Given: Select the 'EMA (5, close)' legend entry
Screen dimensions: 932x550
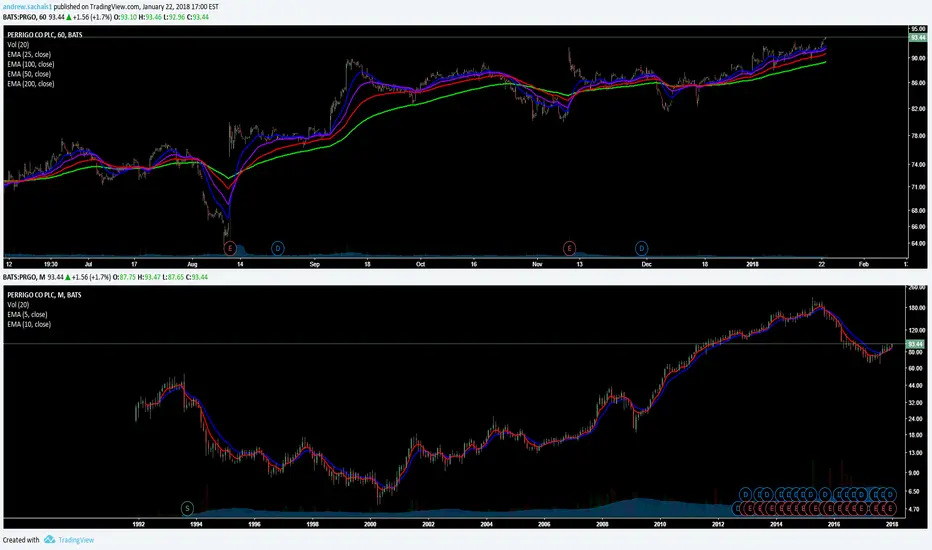Looking at the screenshot, I should (27, 315).
